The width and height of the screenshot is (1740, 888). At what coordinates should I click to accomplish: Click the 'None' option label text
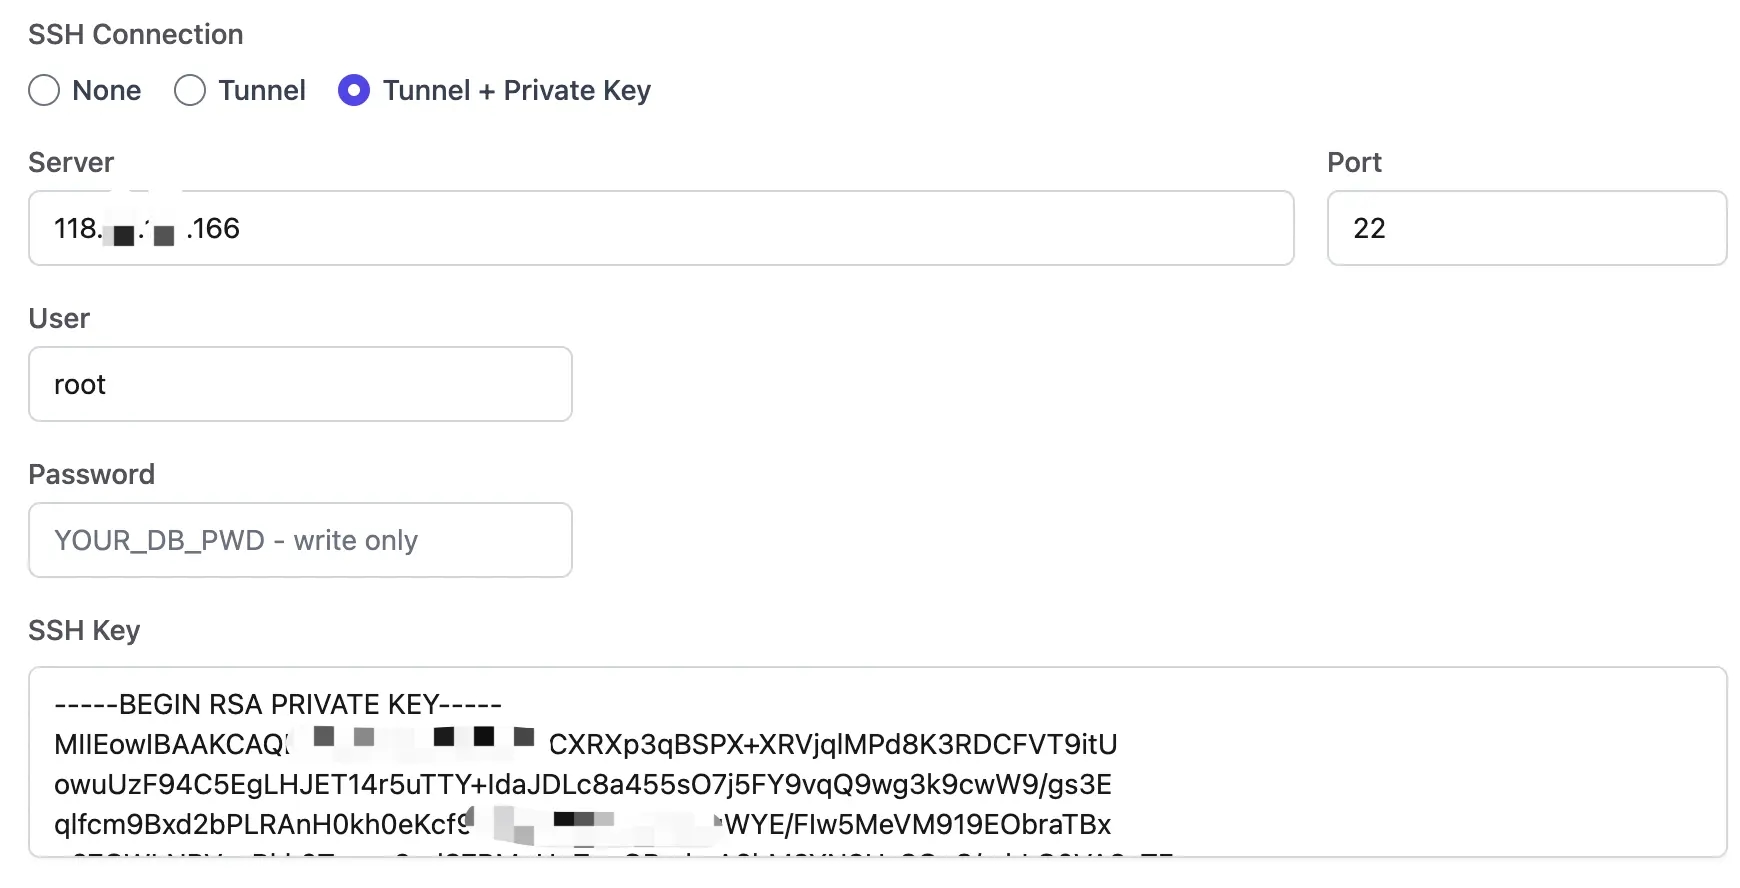pos(107,90)
